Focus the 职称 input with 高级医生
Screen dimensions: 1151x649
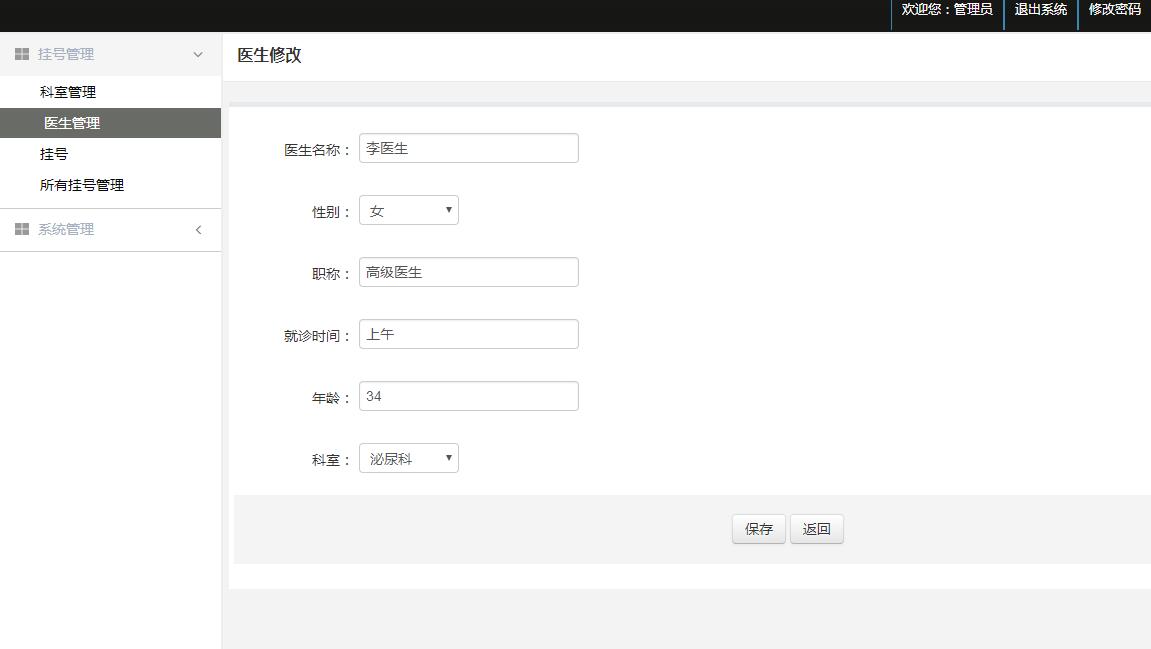tap(468, 272)
